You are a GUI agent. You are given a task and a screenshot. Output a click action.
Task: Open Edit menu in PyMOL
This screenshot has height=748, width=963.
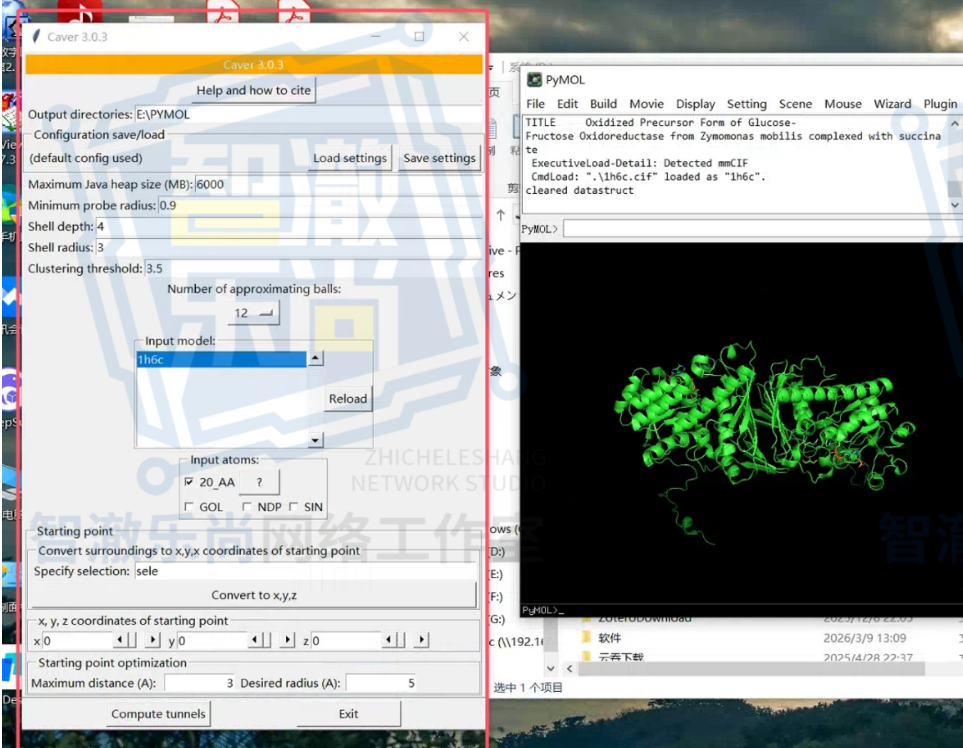pos(567,104)
